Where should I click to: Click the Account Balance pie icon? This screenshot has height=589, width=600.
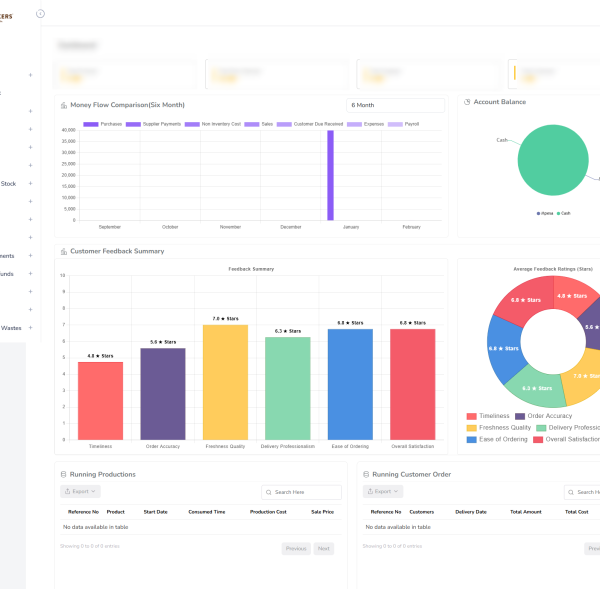[x=467, y=102]
